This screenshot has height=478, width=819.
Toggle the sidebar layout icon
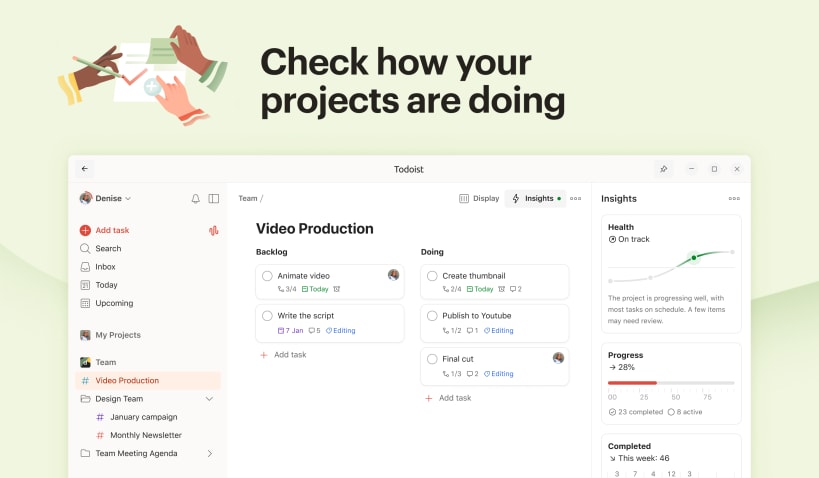[214, 199]
